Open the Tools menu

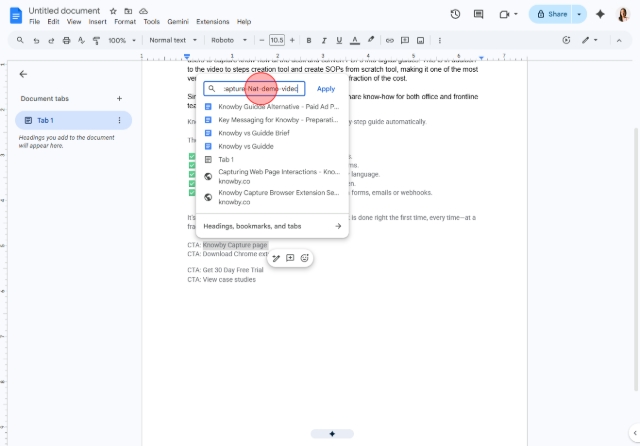[151, 22]
